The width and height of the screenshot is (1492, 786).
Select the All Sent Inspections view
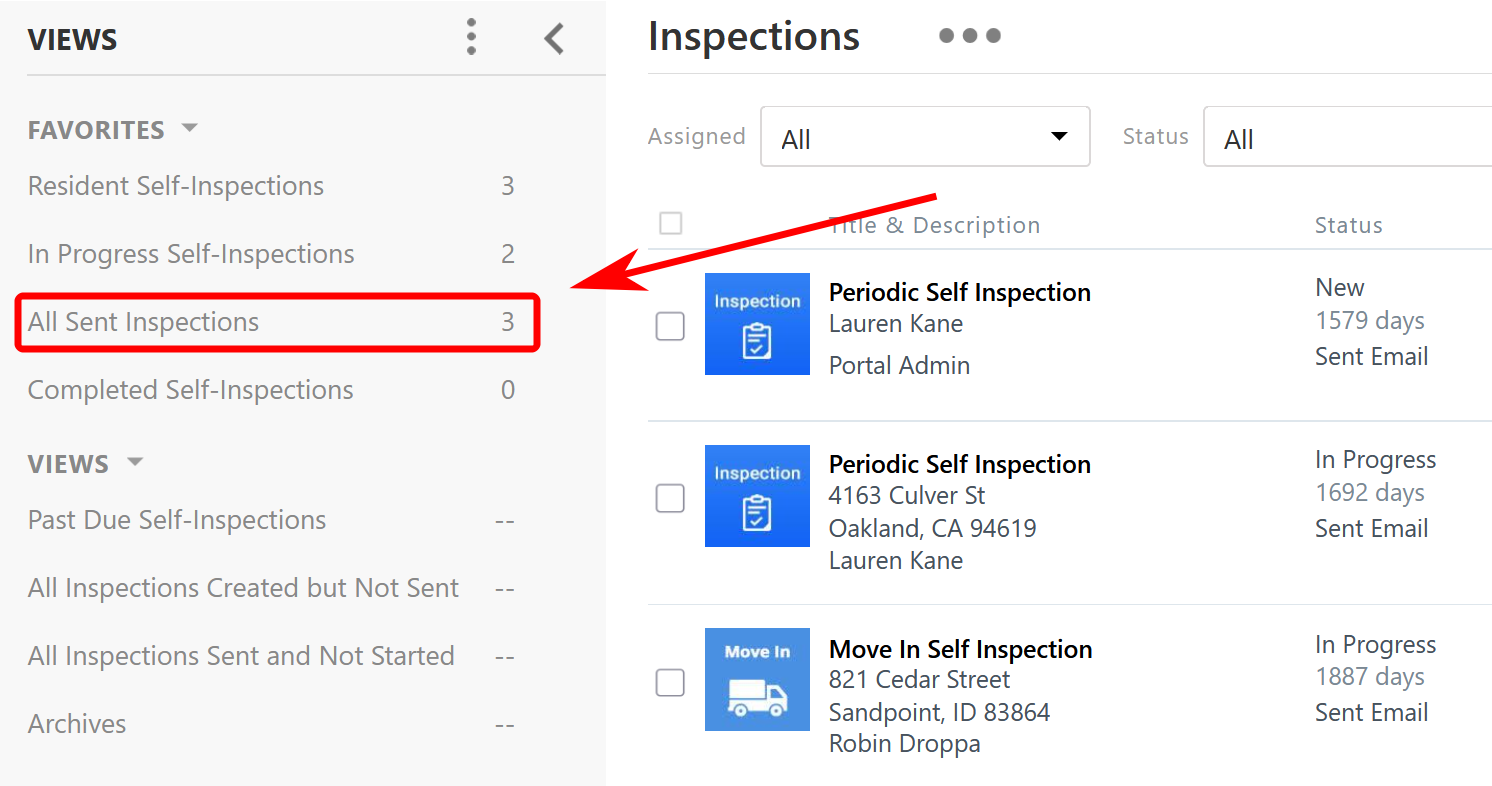[143, 322]
